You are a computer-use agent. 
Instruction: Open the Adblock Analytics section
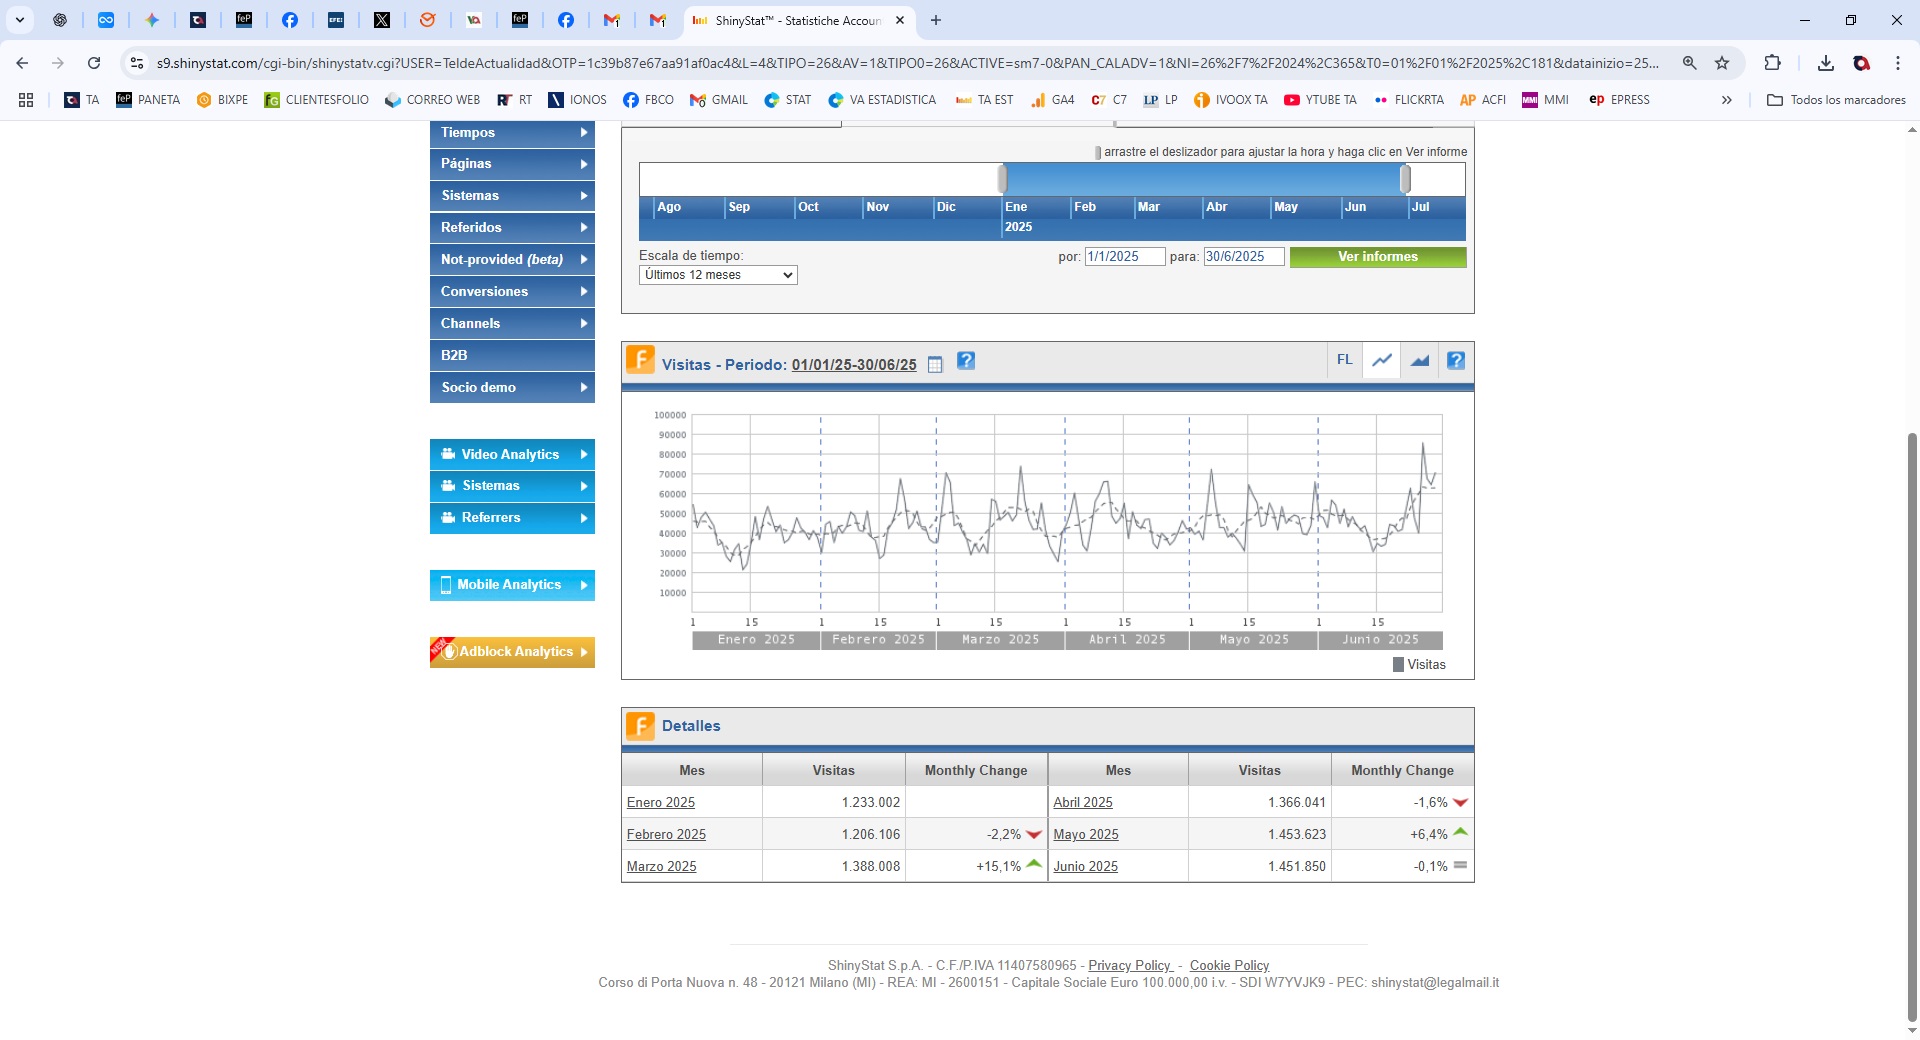click(512, 652)
